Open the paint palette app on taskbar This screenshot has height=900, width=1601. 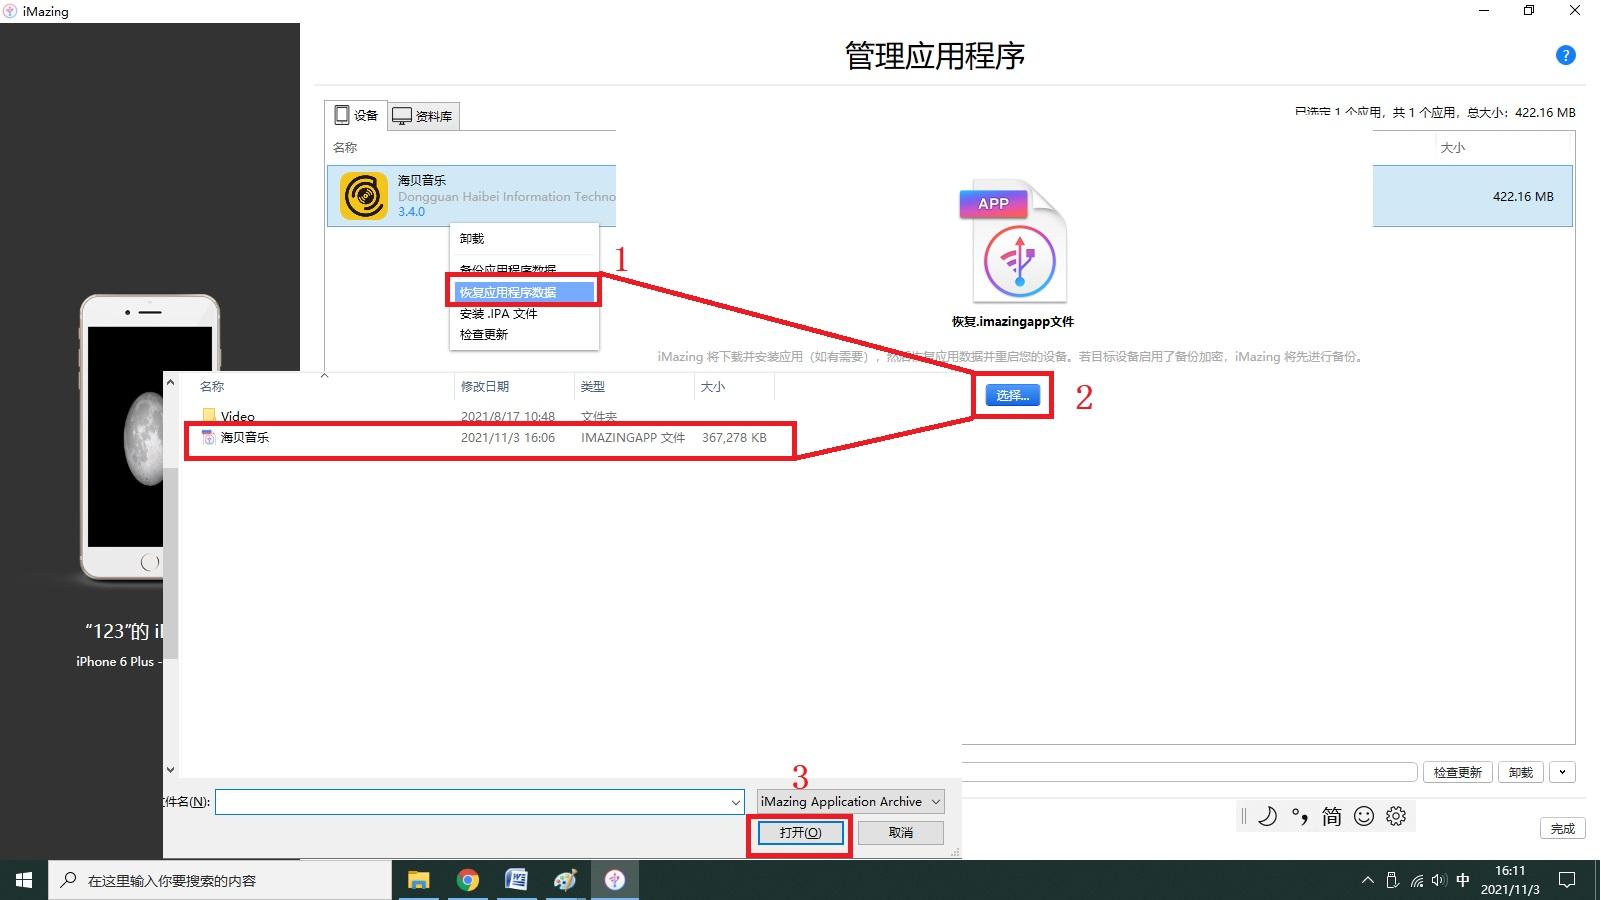point(565,880)
